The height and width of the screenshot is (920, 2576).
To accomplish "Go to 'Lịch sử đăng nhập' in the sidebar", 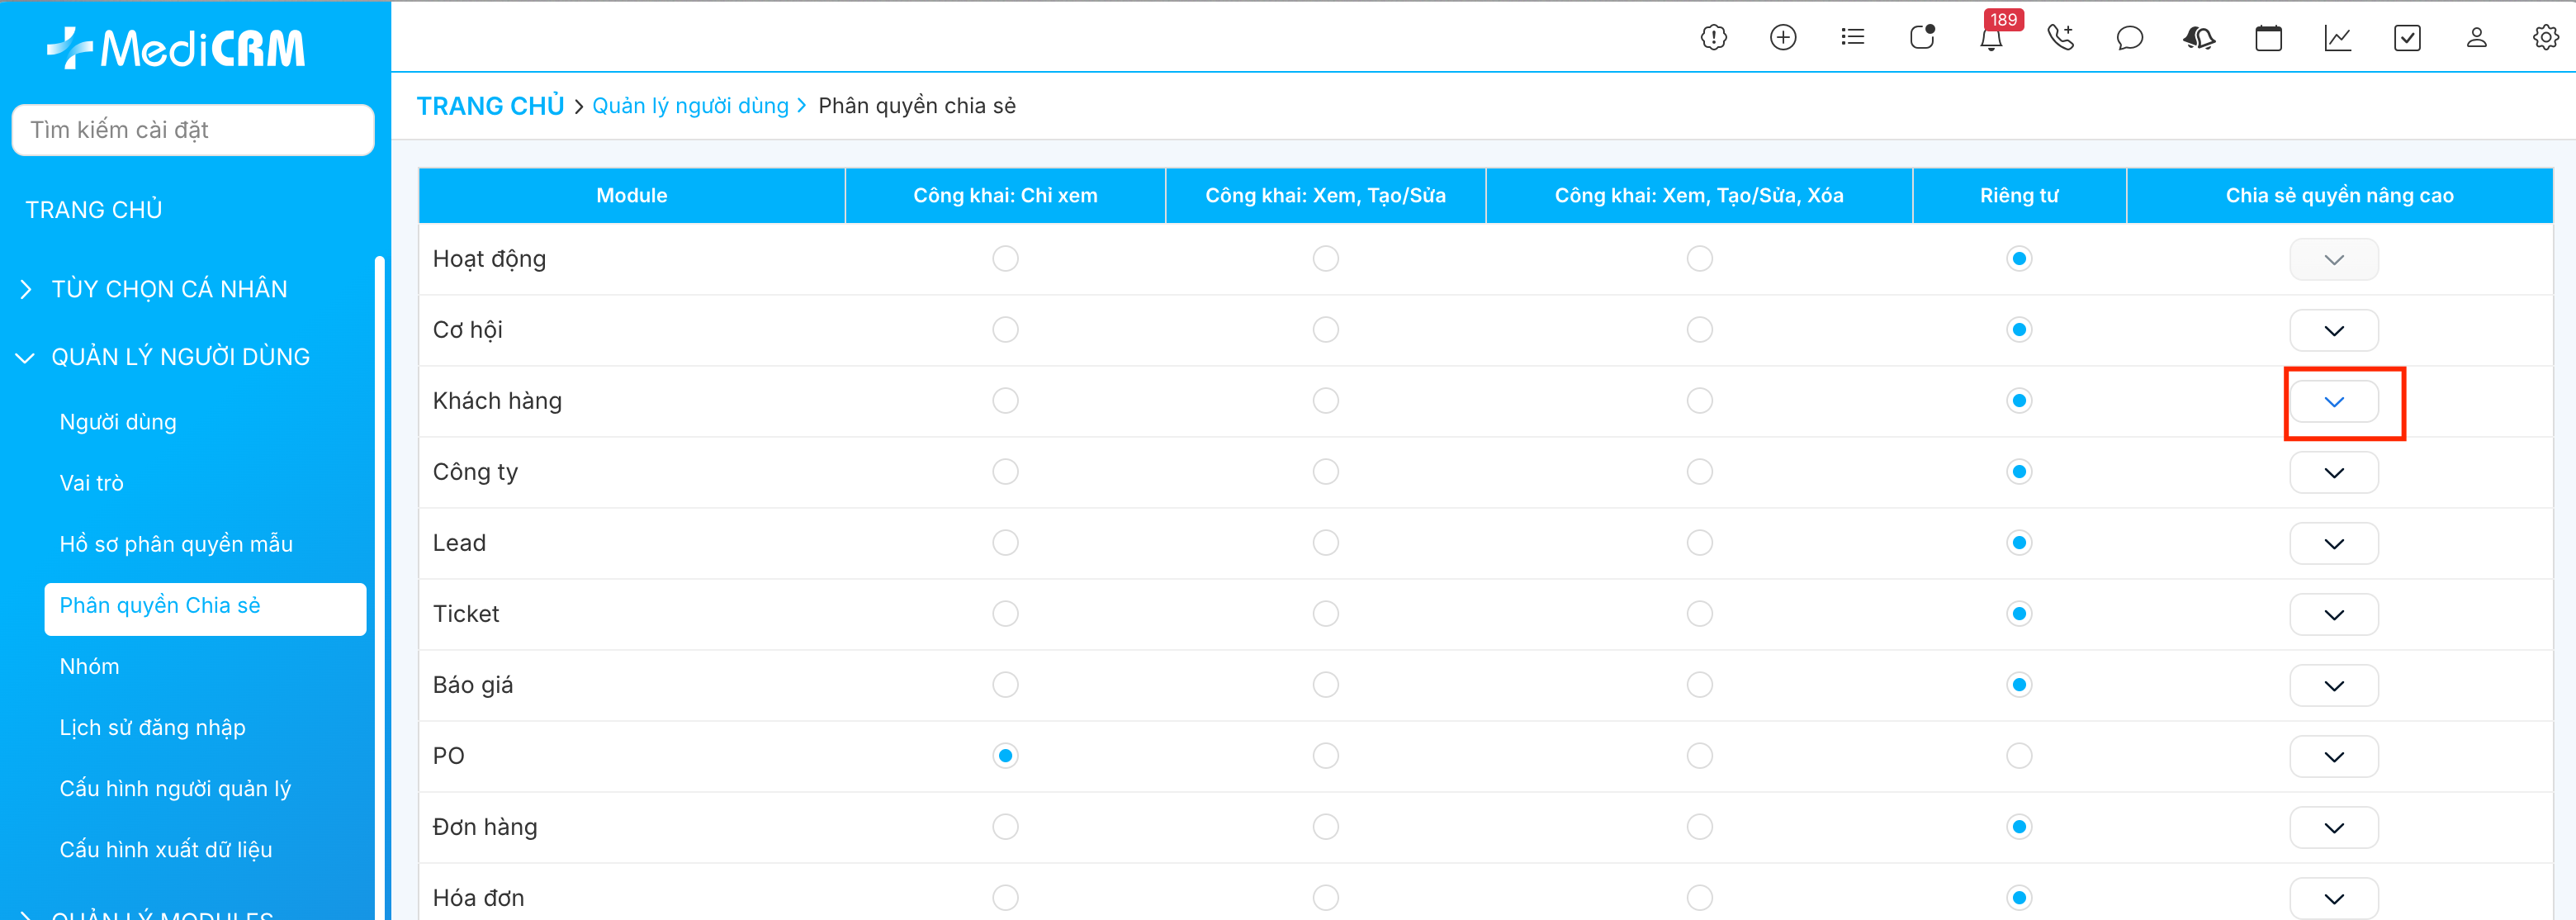I will click(x=152, y=727).
